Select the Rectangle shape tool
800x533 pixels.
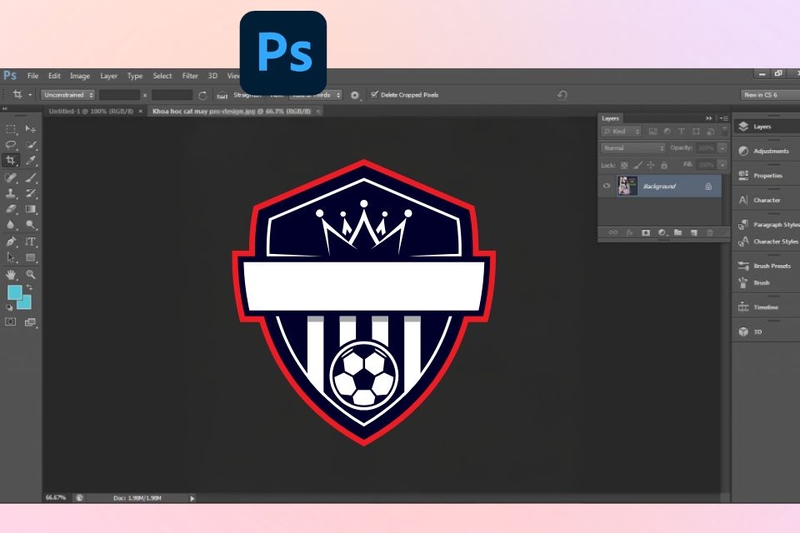[31, 258]
